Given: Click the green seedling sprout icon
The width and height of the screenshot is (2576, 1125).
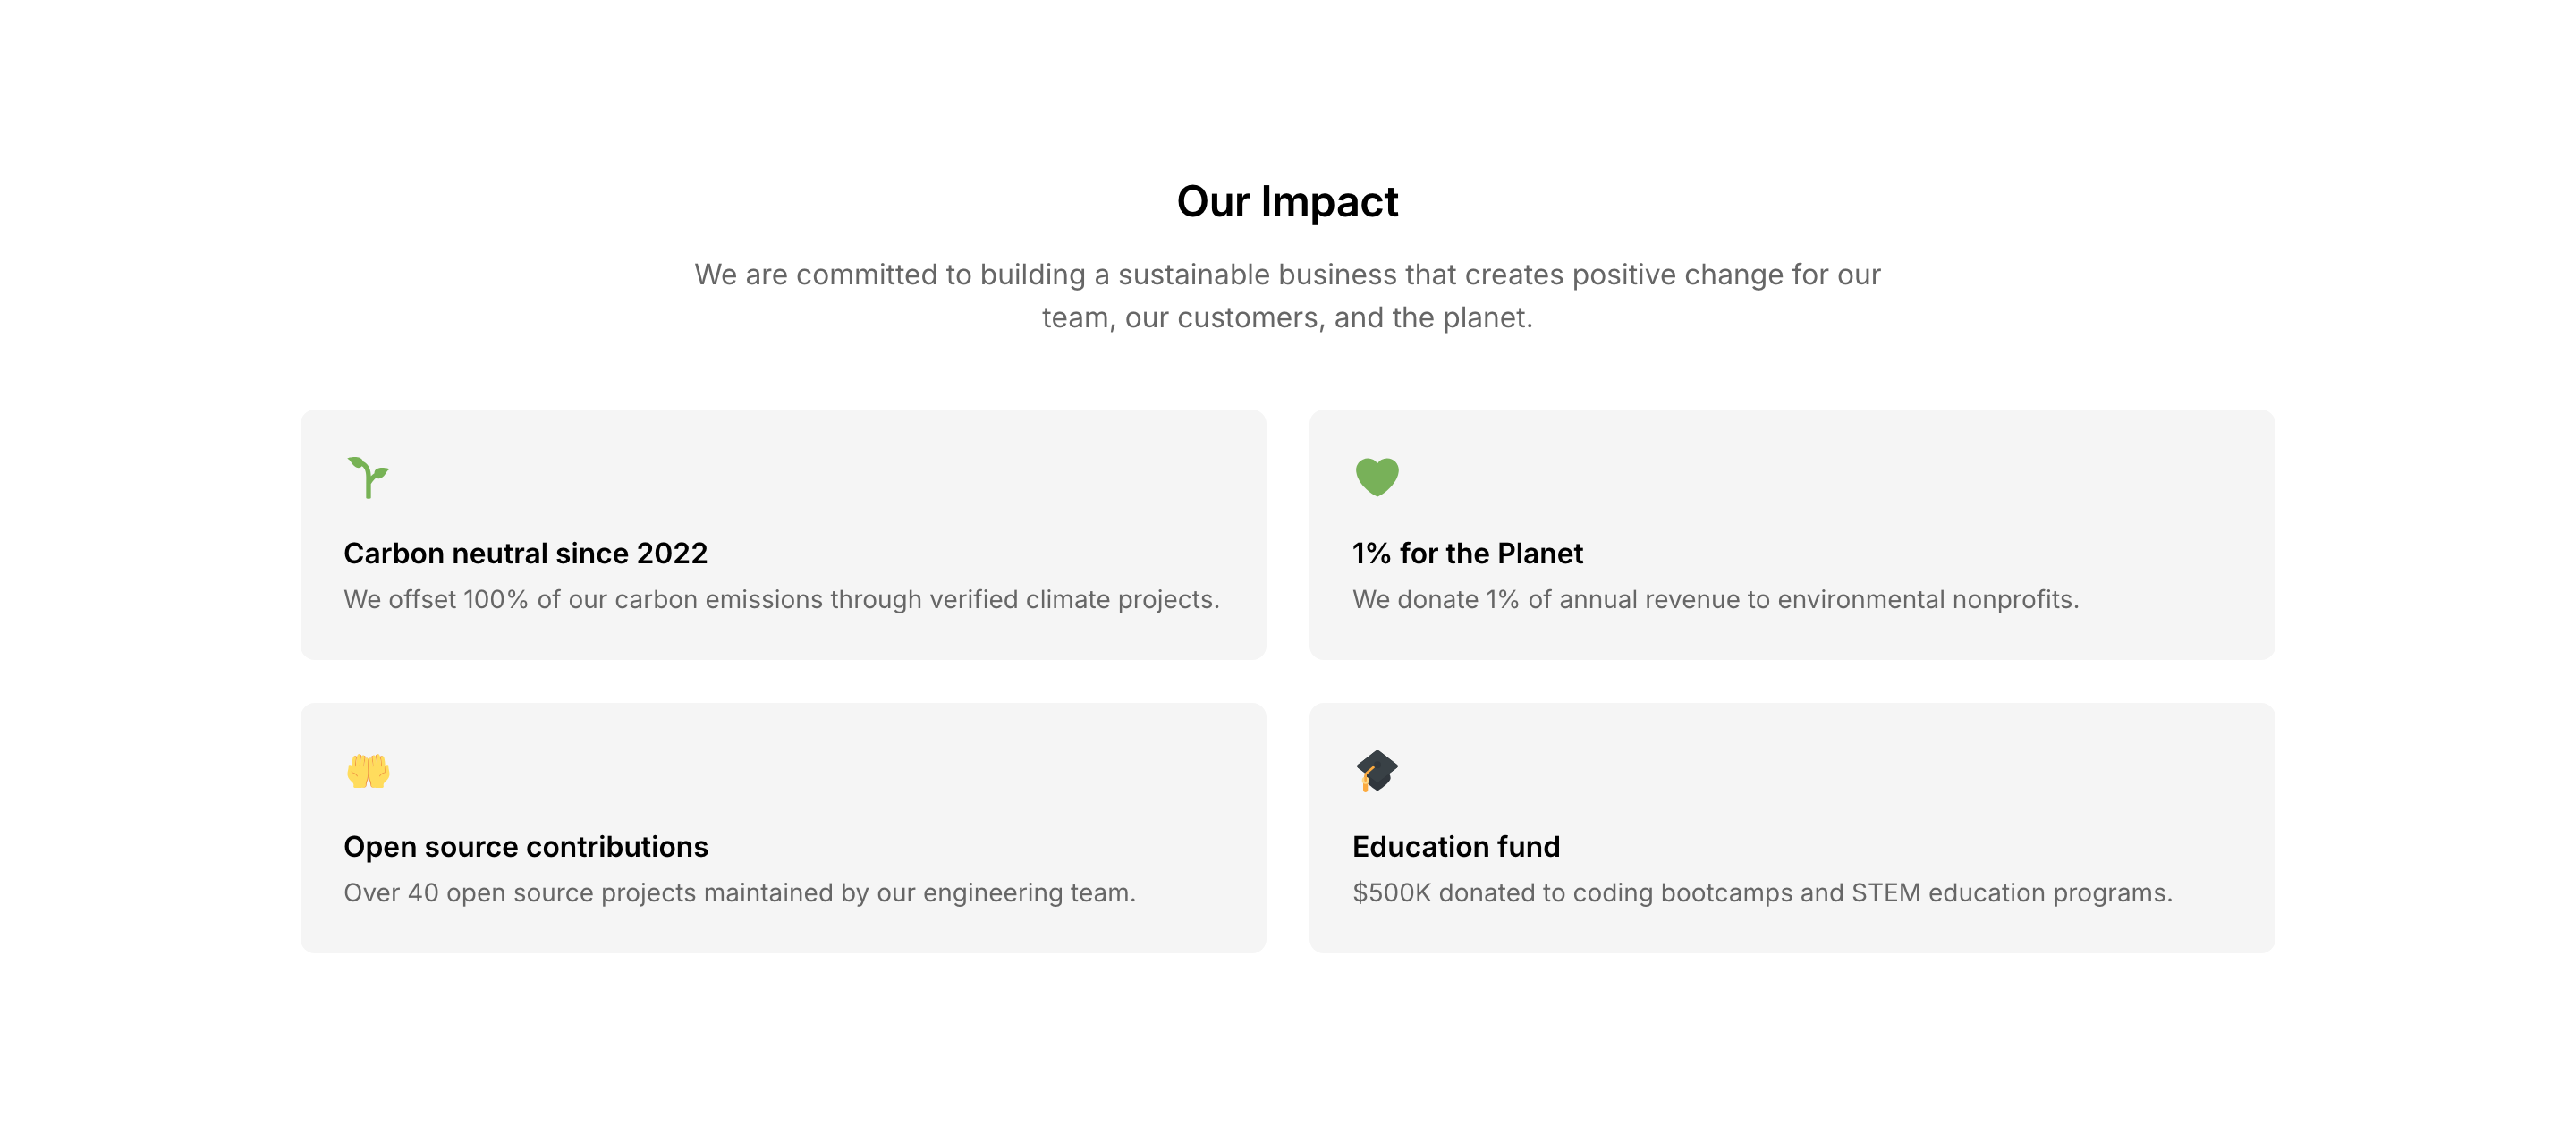Looking at the screenshot, I should tap(368, 477).
